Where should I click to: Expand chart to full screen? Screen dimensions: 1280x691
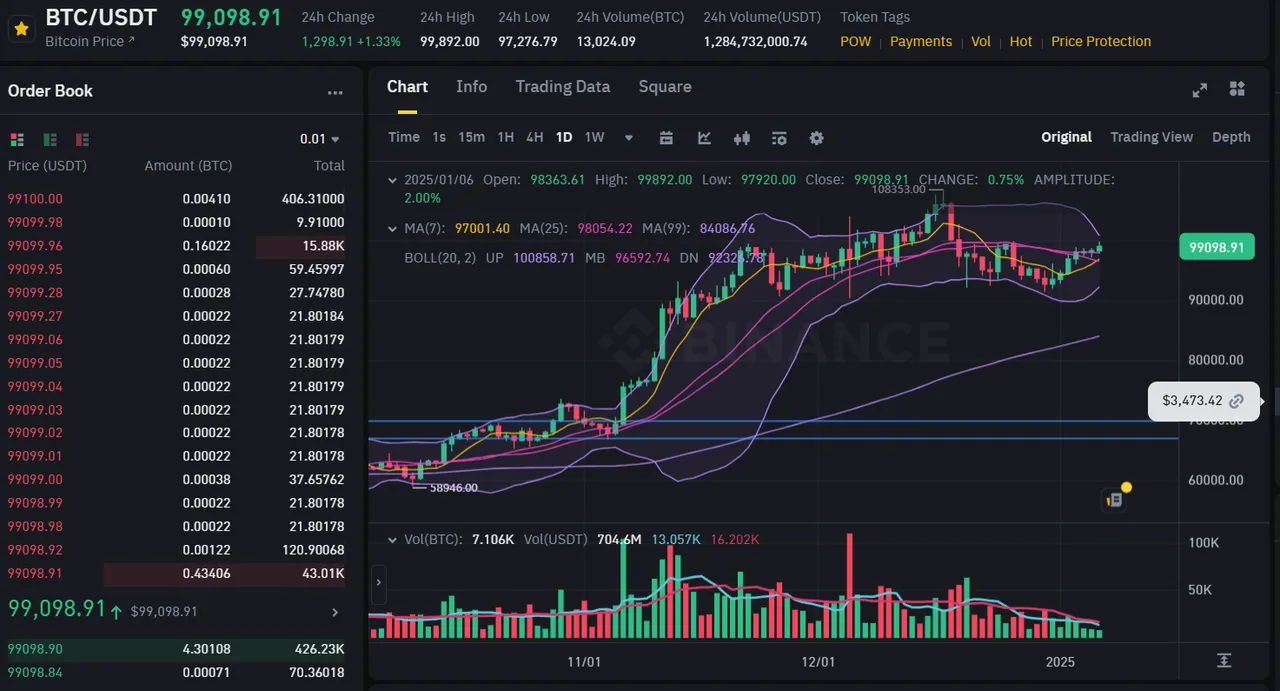point(1200,90)
